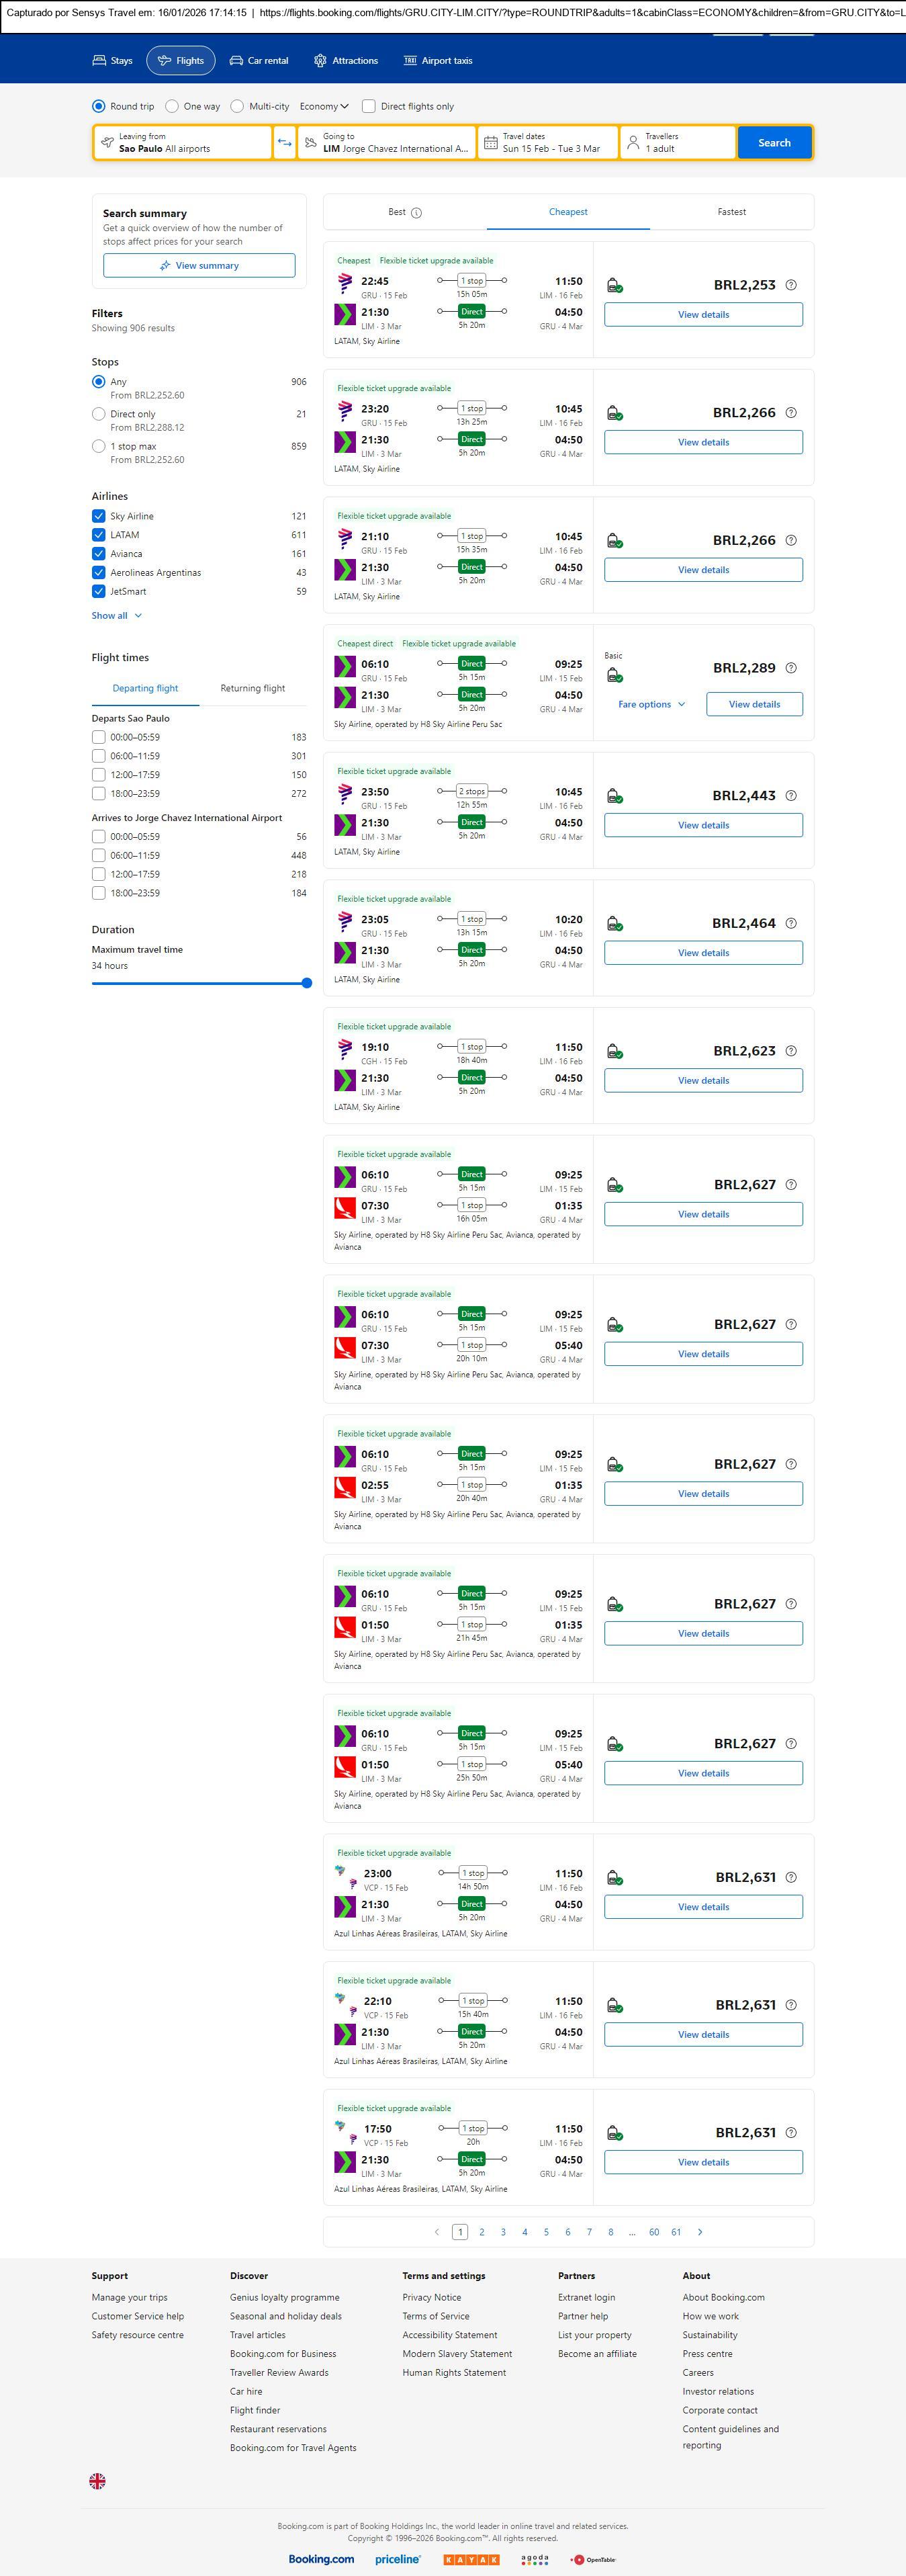906x2576 pixels.
Task: Uncheck the Avianca airline filter
Action: click(x=99, y=554)
